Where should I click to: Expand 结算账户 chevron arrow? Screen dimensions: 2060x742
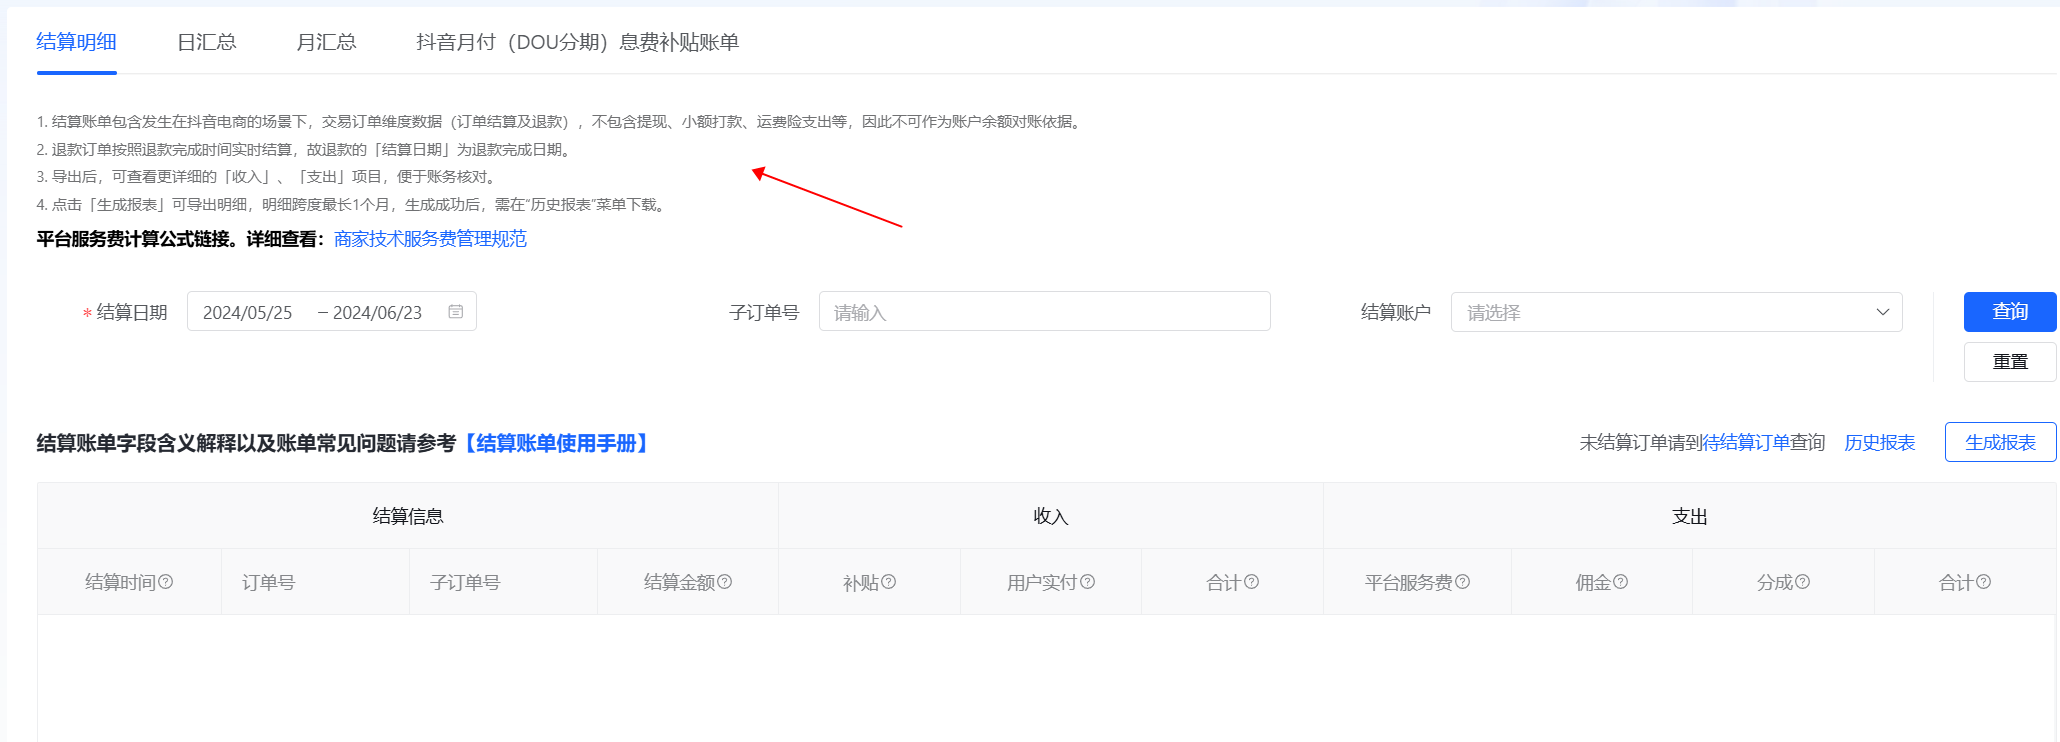[x=1882, y=312]
